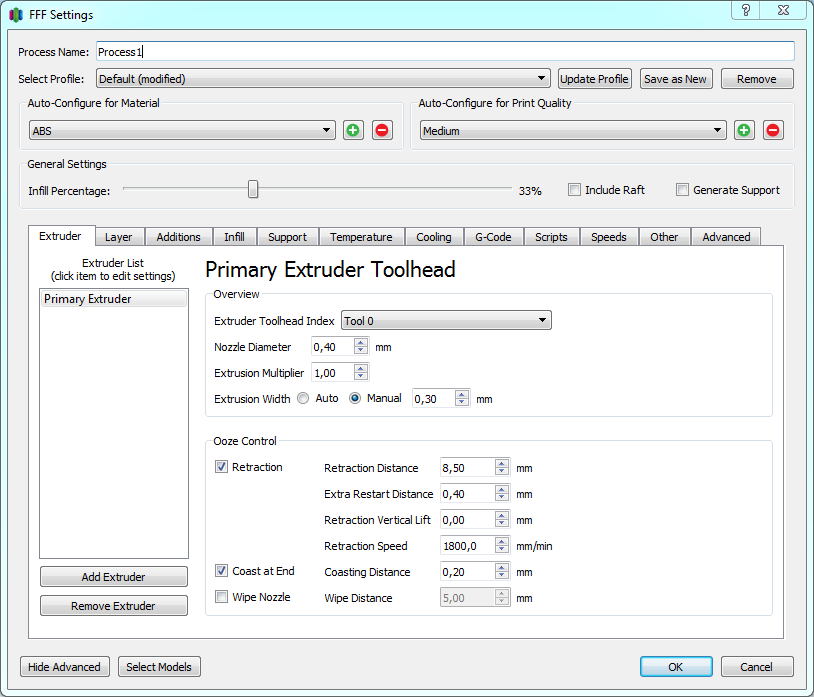814x697 pixels.
Task: Decrease Coasting Distance with down arrow
Action: [x=501, y=576]
